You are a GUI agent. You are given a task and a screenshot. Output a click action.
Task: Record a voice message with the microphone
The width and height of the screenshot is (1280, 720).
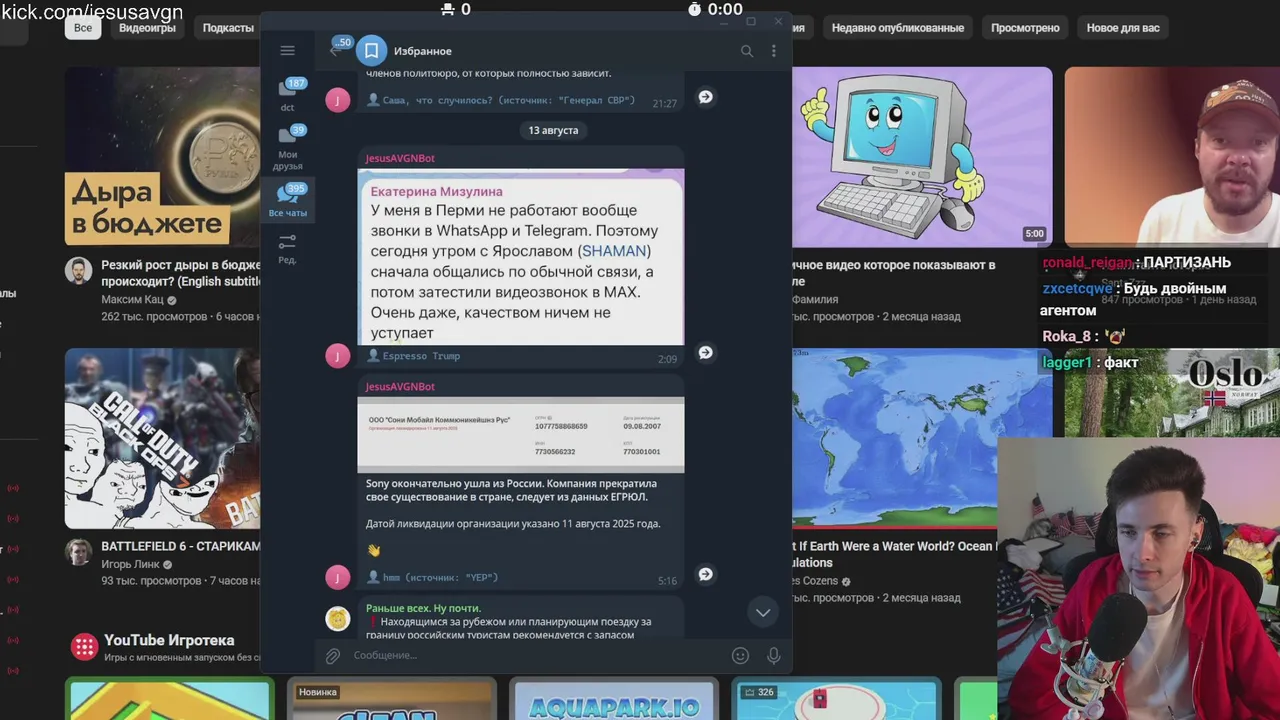click(x=773, y=655)
